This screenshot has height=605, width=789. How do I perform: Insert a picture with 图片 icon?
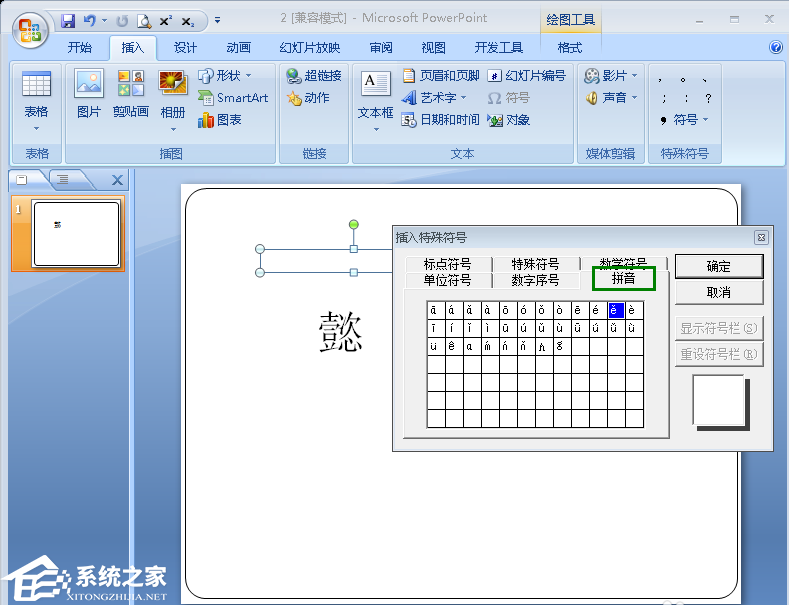(x=89, y=95)
